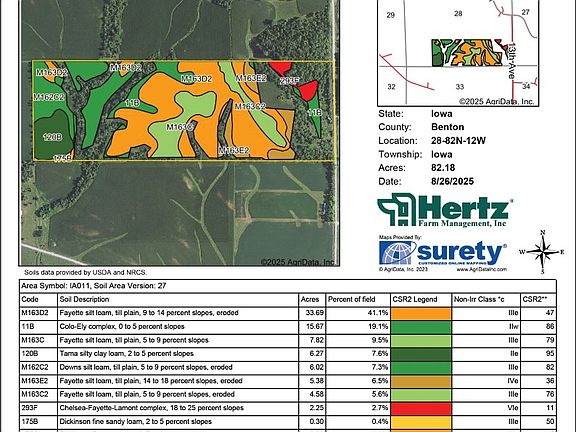Click the percent value 7.6%
The width and height of the screenshot is (576, 432).
pyautogui.click(x=380, y=354)
